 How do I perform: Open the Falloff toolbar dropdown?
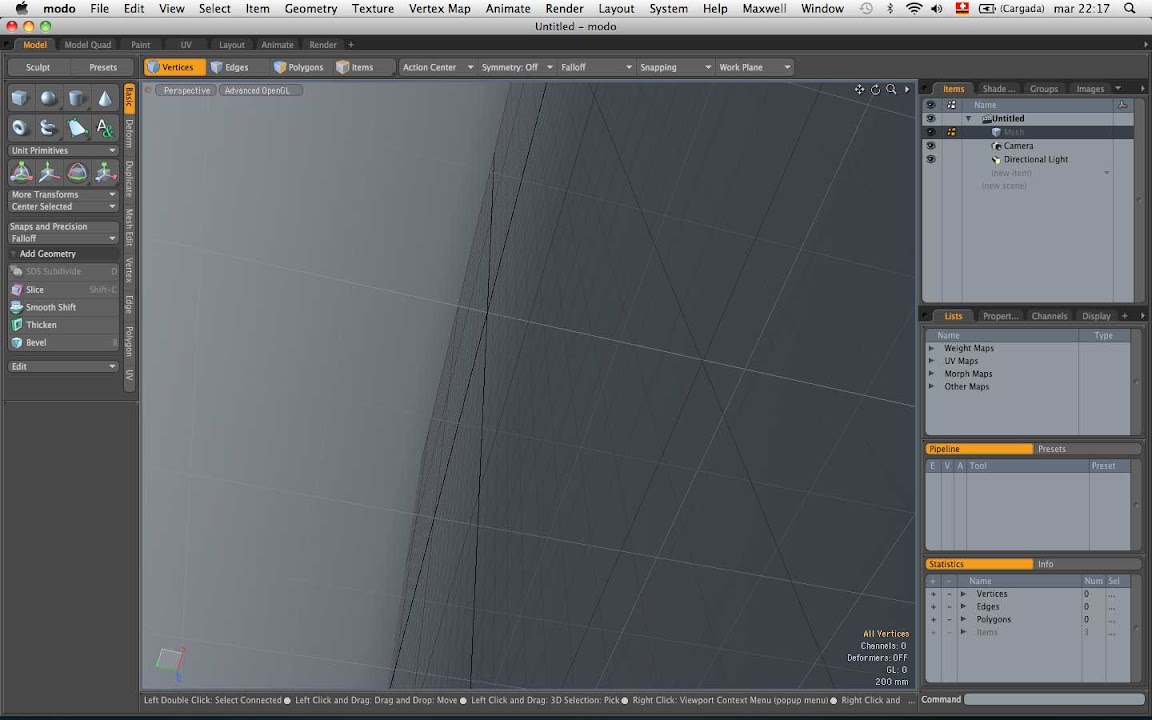click(596, 67)
